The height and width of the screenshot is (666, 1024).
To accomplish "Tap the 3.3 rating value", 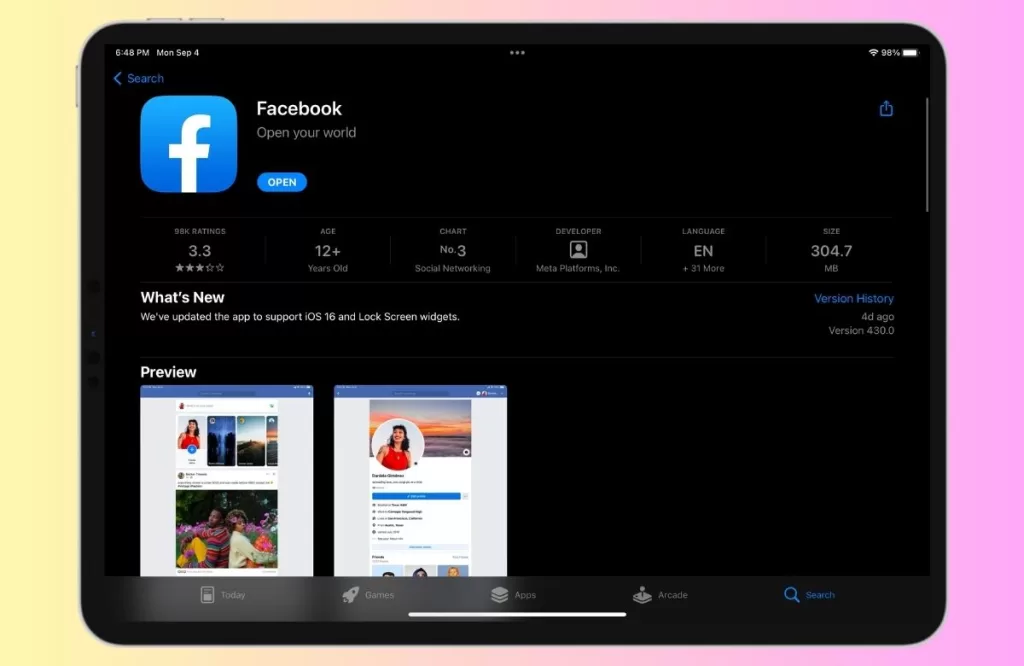I will [x=199, y=251].
